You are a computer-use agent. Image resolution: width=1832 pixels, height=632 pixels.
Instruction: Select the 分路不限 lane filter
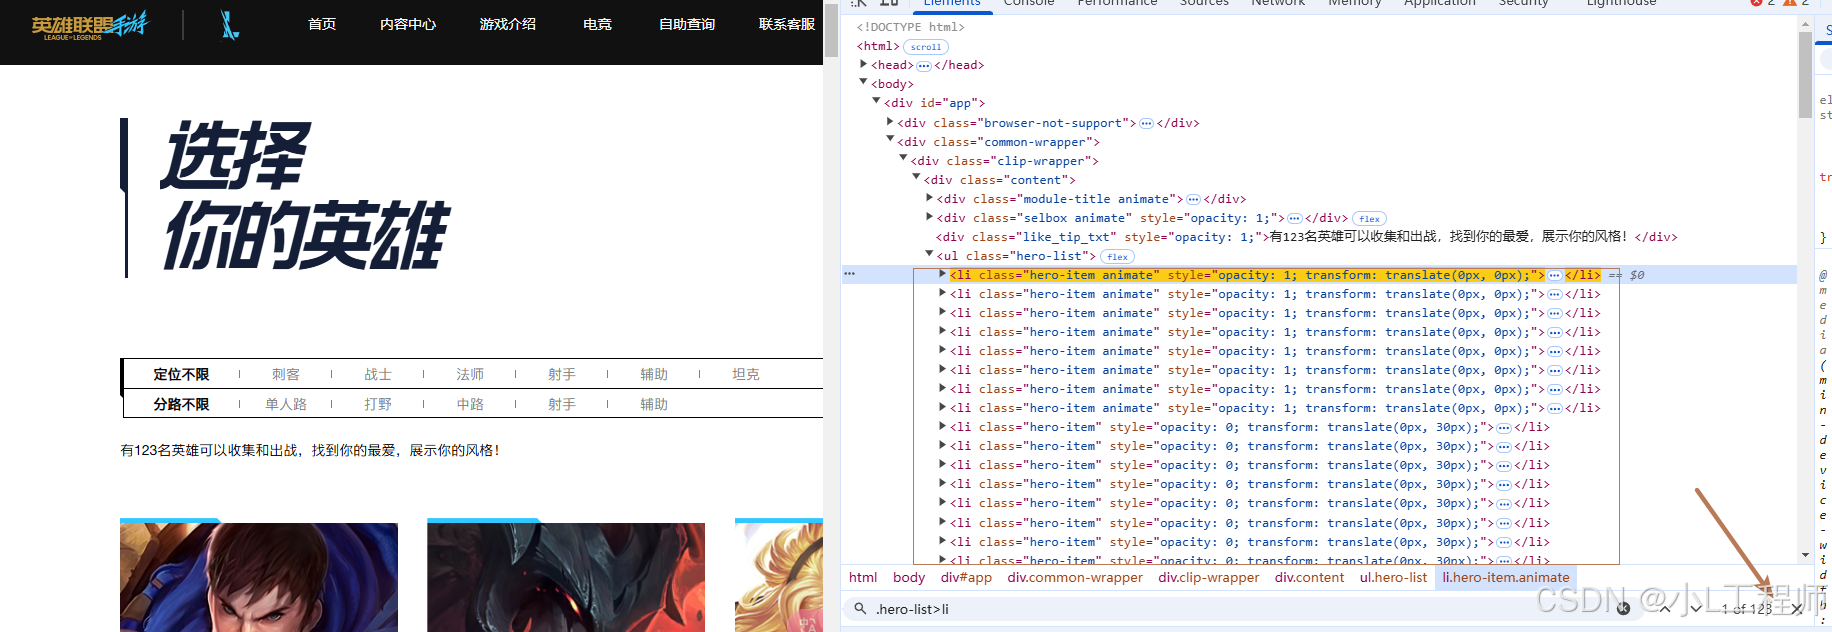pyautogui.click(x=181, y=404)
